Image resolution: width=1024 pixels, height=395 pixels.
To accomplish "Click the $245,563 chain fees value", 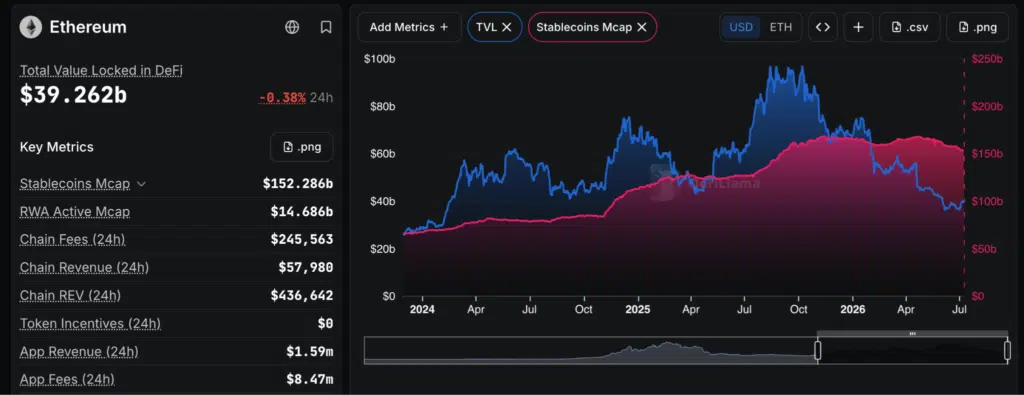I will click(x=302, y=240).
